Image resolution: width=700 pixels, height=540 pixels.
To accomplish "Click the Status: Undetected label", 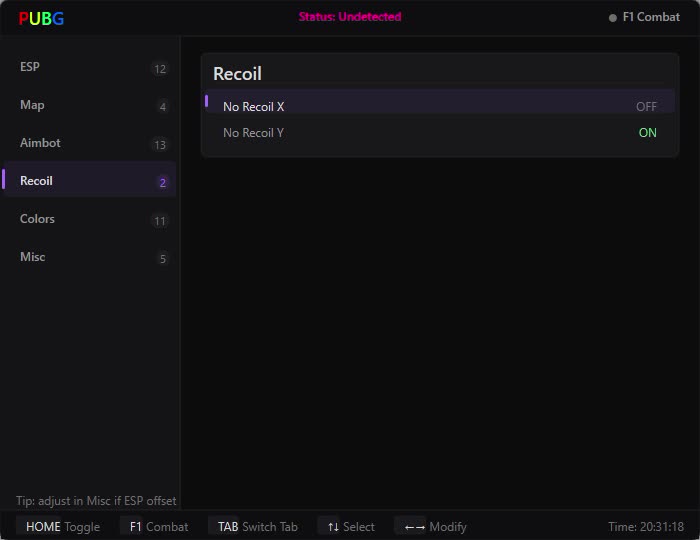I will point(350,17).
